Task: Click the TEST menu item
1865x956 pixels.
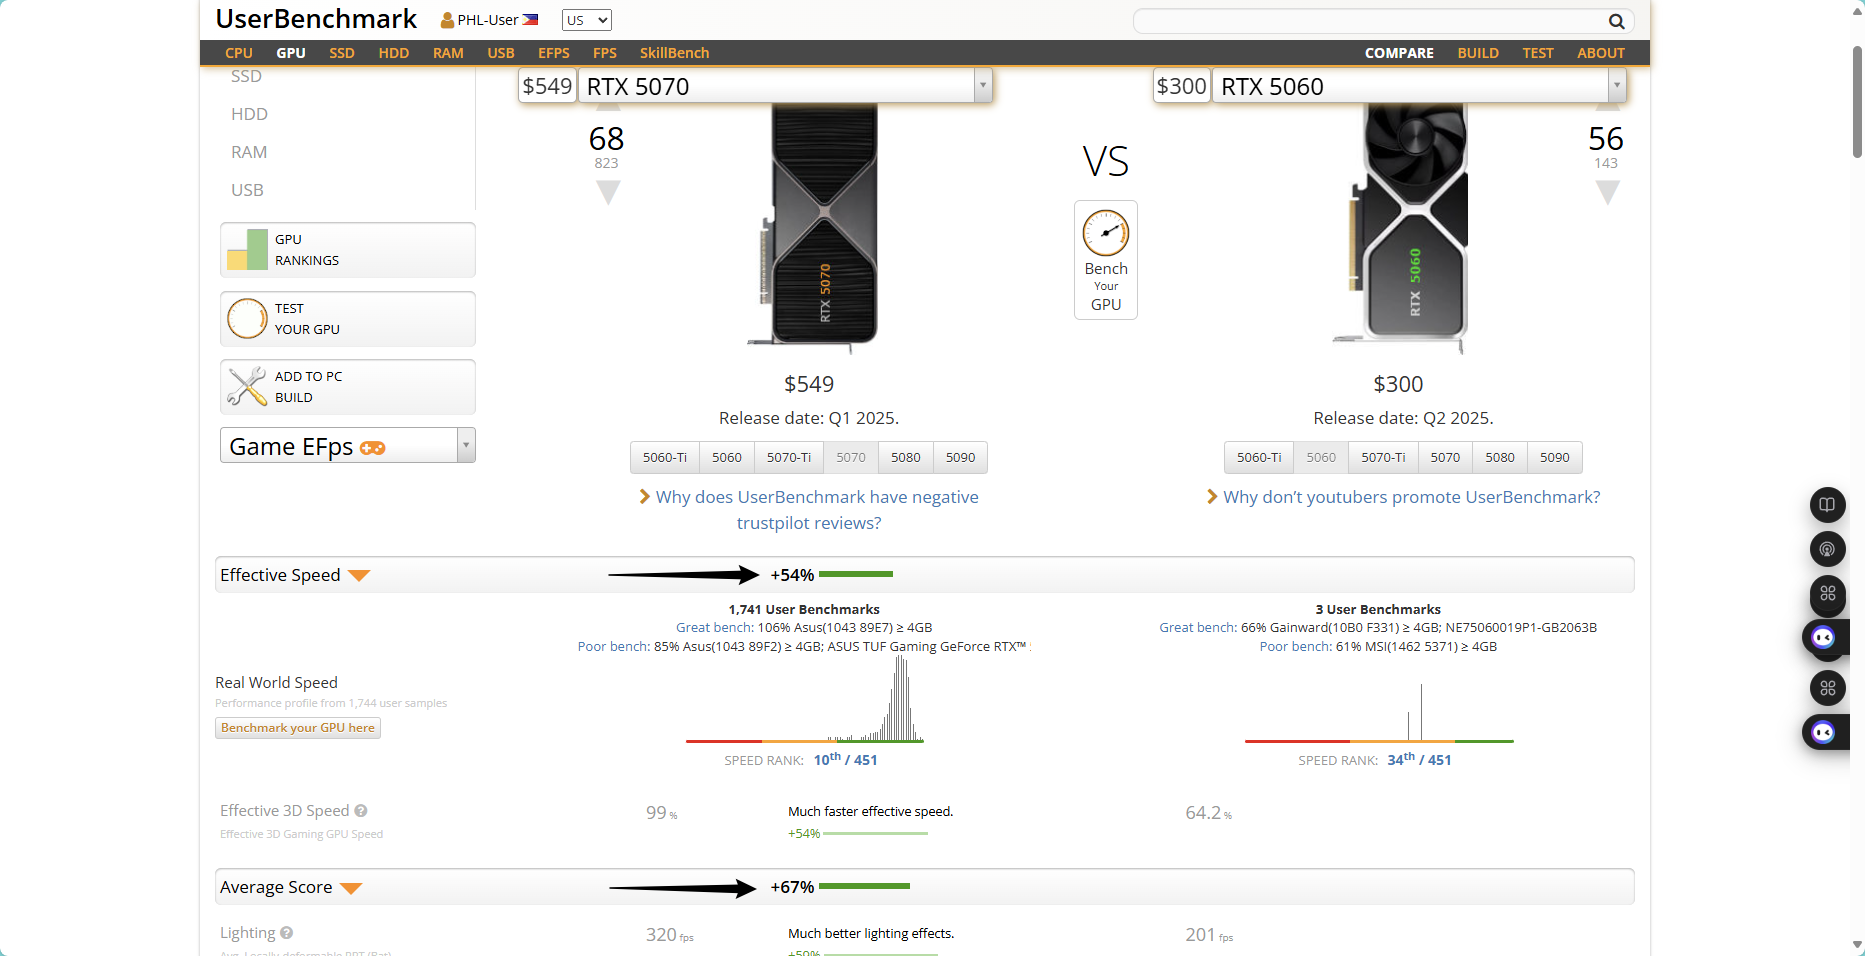Action: pyautogui.click(x=1538, y=53)
